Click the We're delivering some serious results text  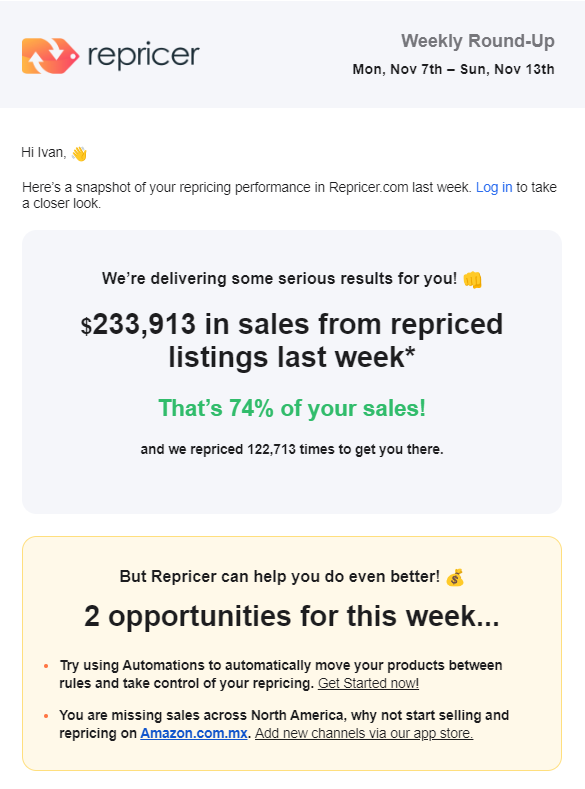279,278
